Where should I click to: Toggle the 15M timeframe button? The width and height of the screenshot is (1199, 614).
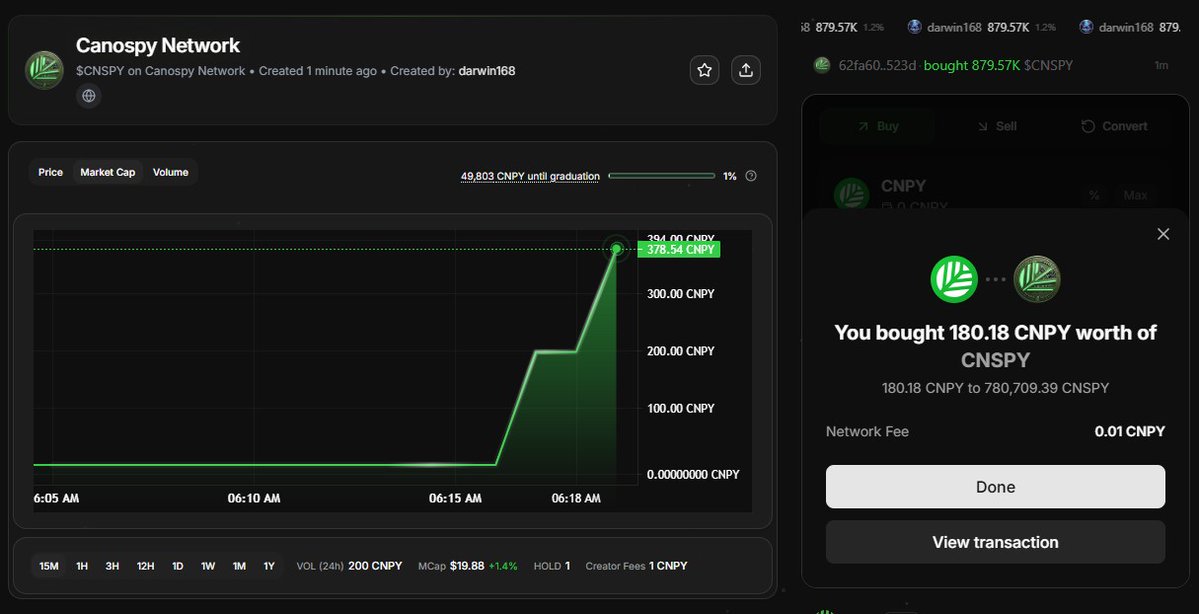(48, 565)
